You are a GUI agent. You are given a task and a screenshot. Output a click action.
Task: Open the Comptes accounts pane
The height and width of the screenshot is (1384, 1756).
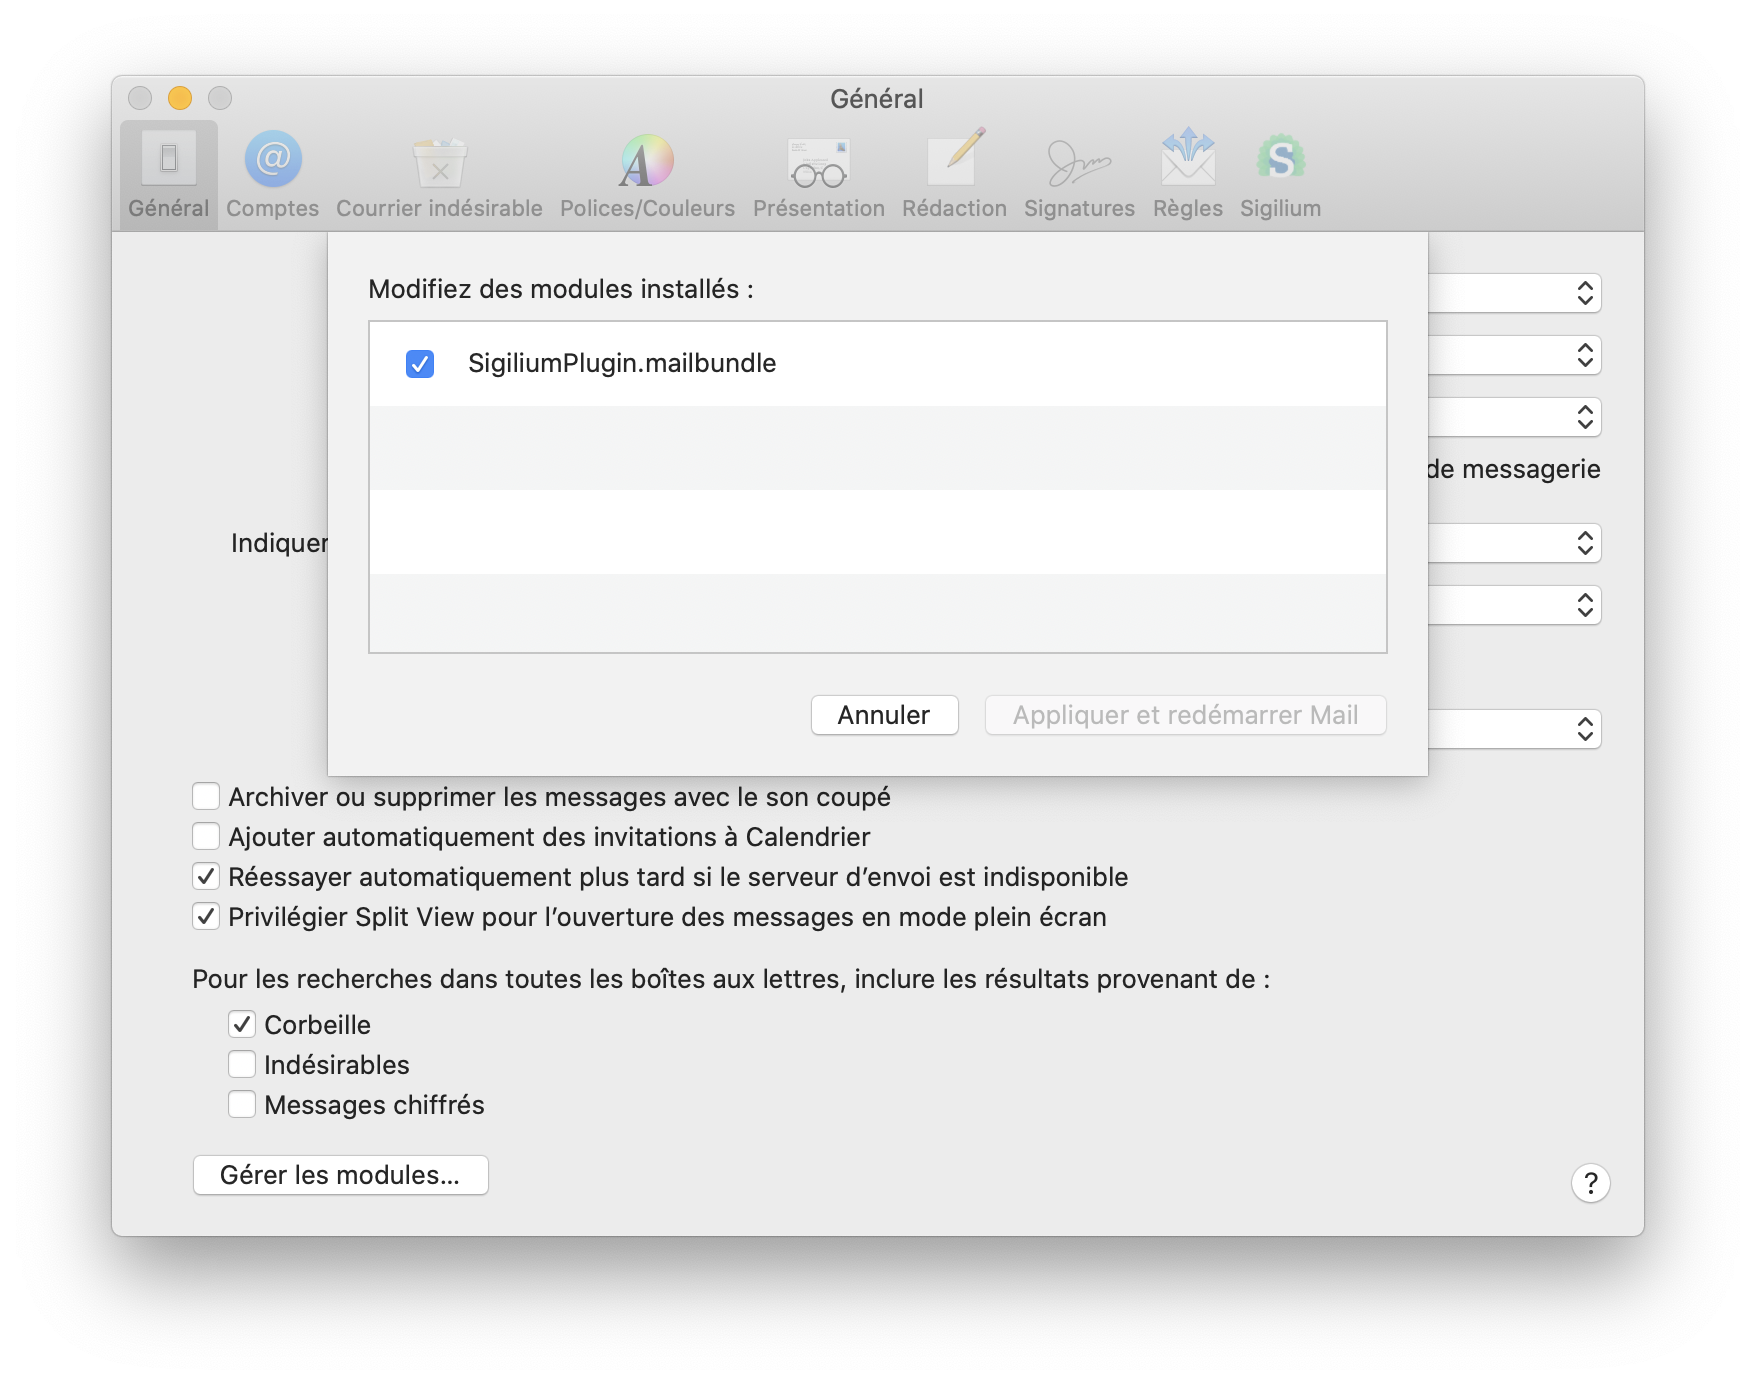(272, 176)
